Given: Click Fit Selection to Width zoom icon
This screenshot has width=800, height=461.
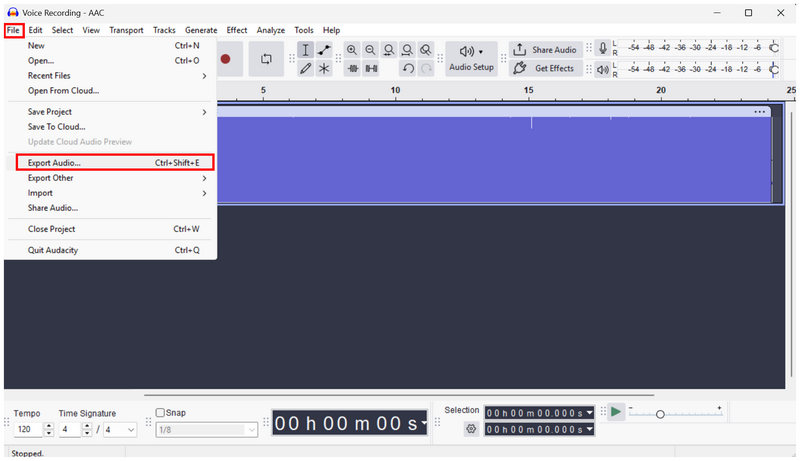Looking at the screenshot, I should tap(389, 50).
